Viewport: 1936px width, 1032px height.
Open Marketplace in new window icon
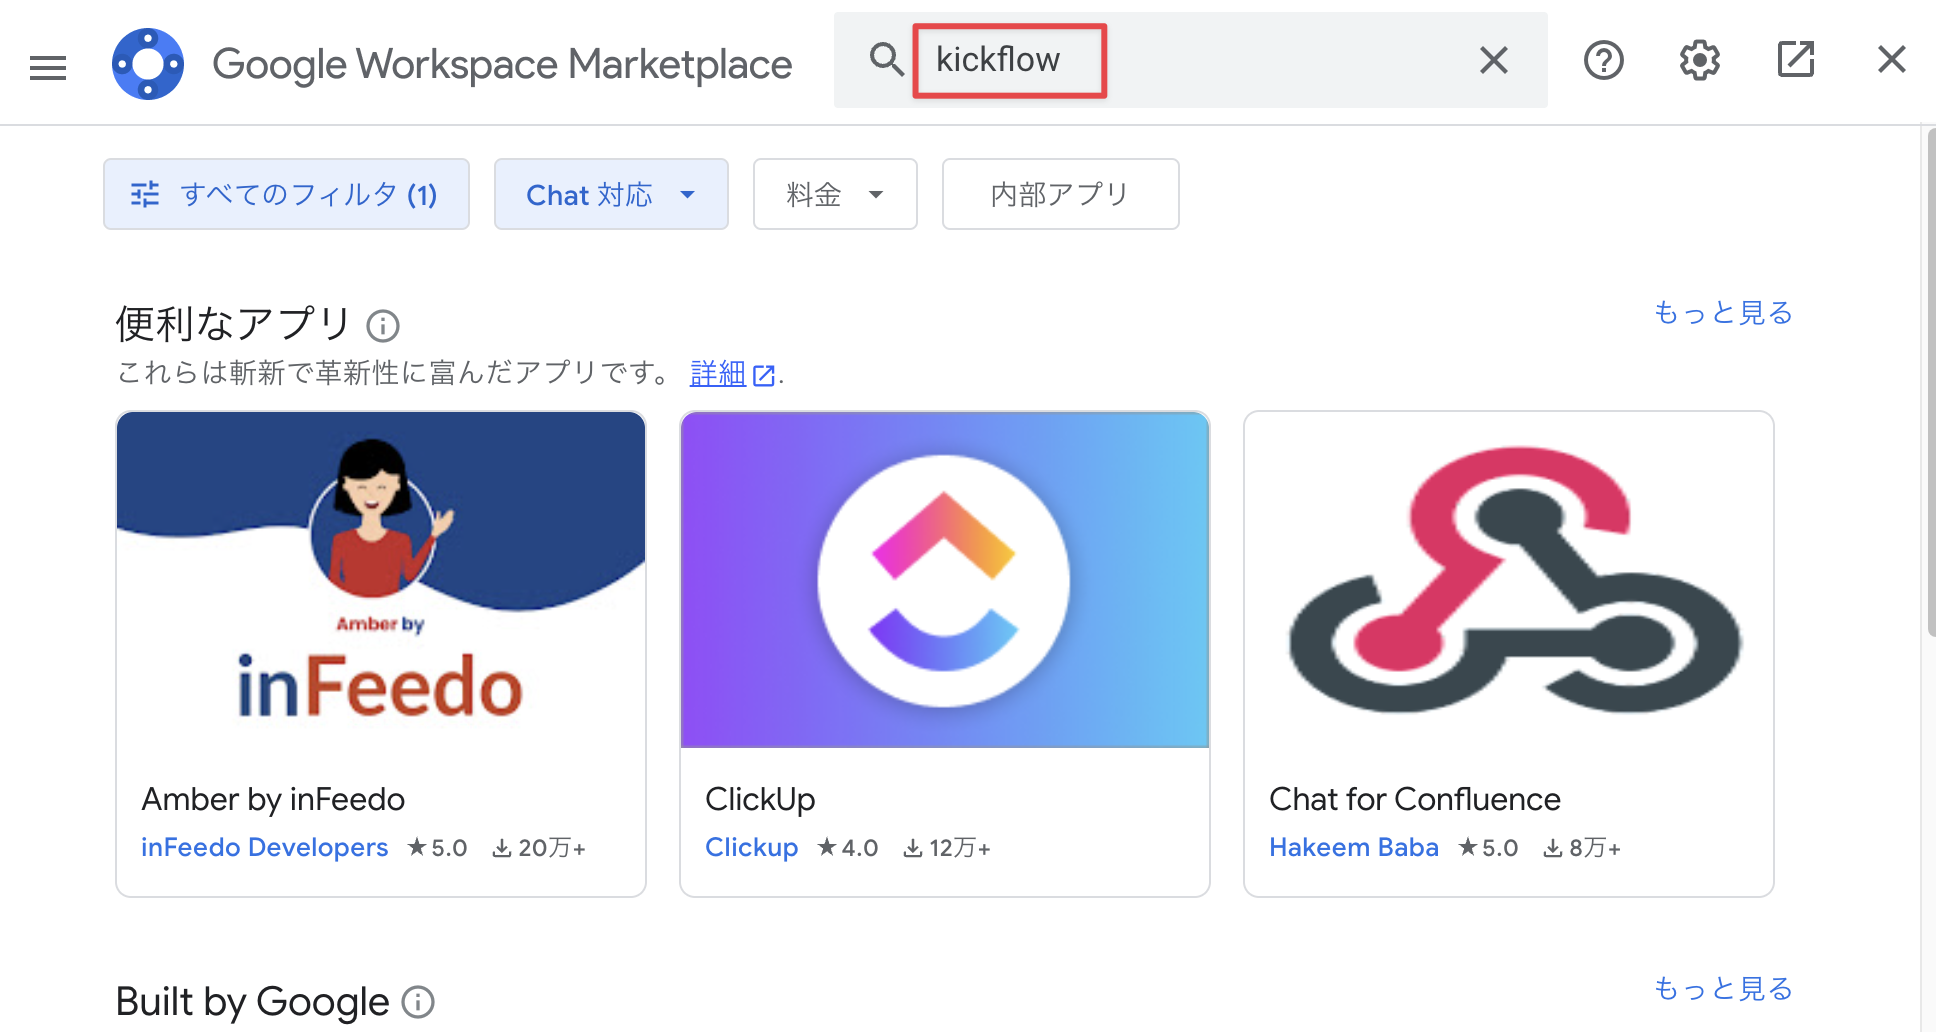pos(1795,59)
